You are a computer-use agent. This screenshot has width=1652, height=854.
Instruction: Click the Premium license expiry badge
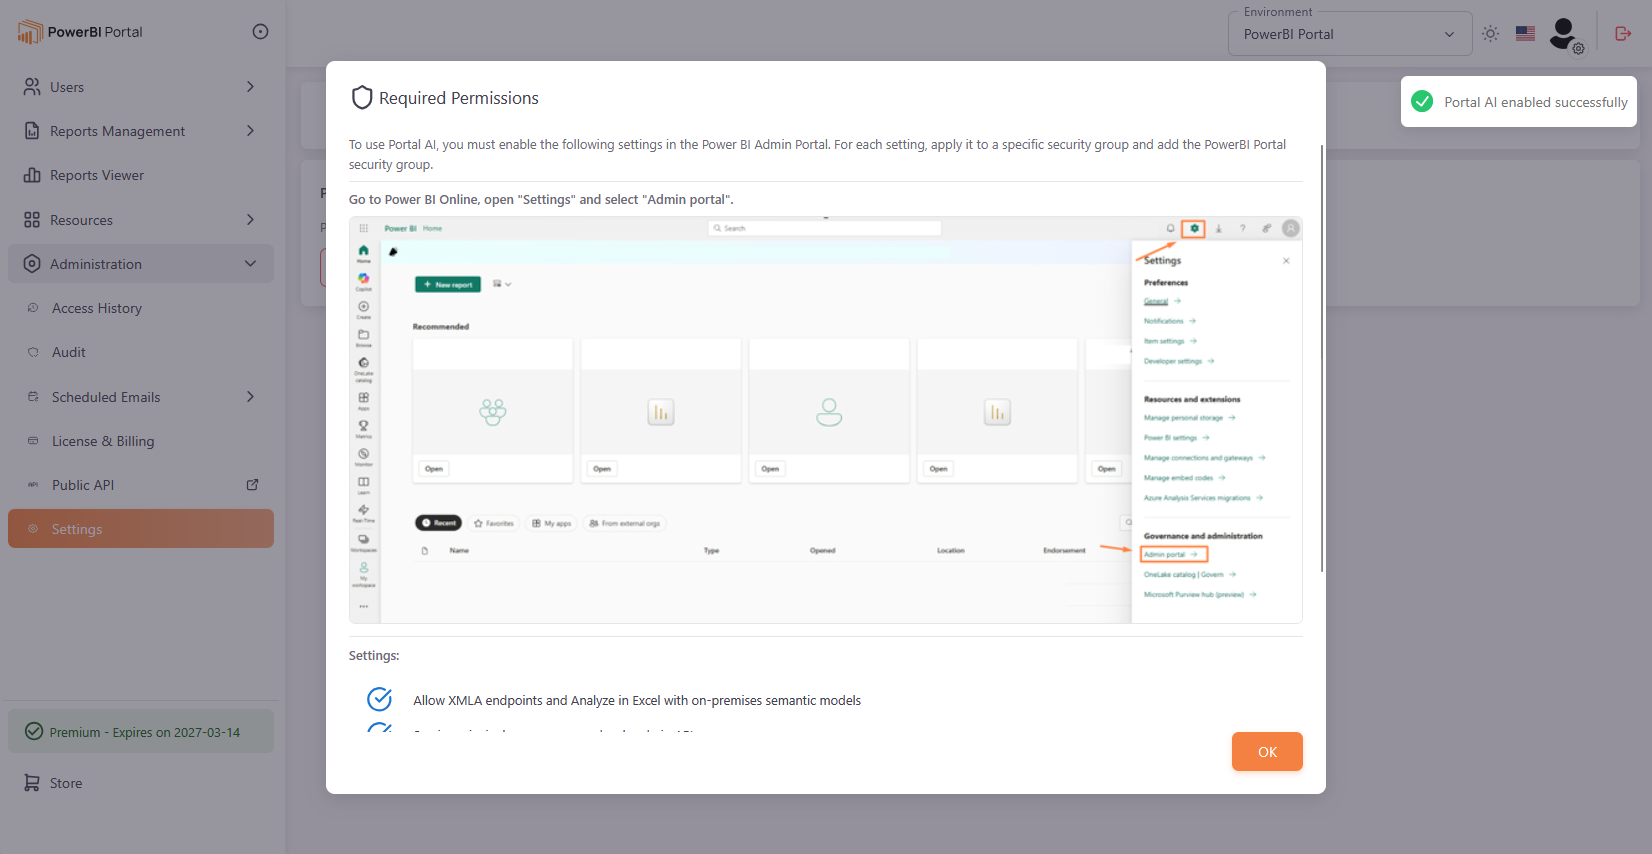pos(140,732)
